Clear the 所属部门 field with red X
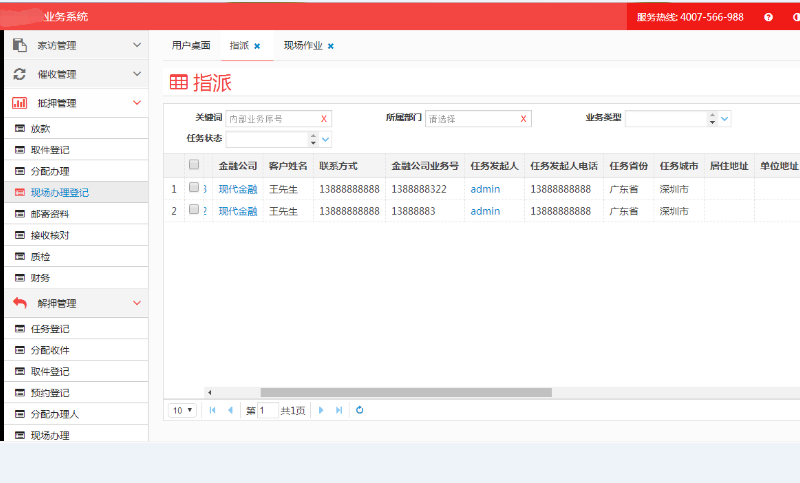Viewport: 800px width, 483px height. pyautogui.click(x=523, y=119)
